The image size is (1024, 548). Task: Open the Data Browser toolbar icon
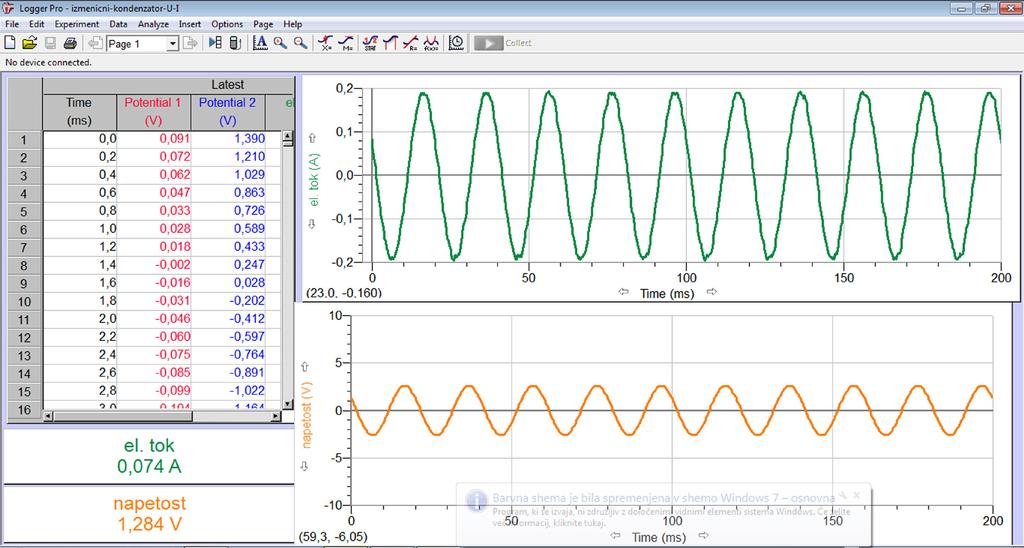(x=215, y=43)
